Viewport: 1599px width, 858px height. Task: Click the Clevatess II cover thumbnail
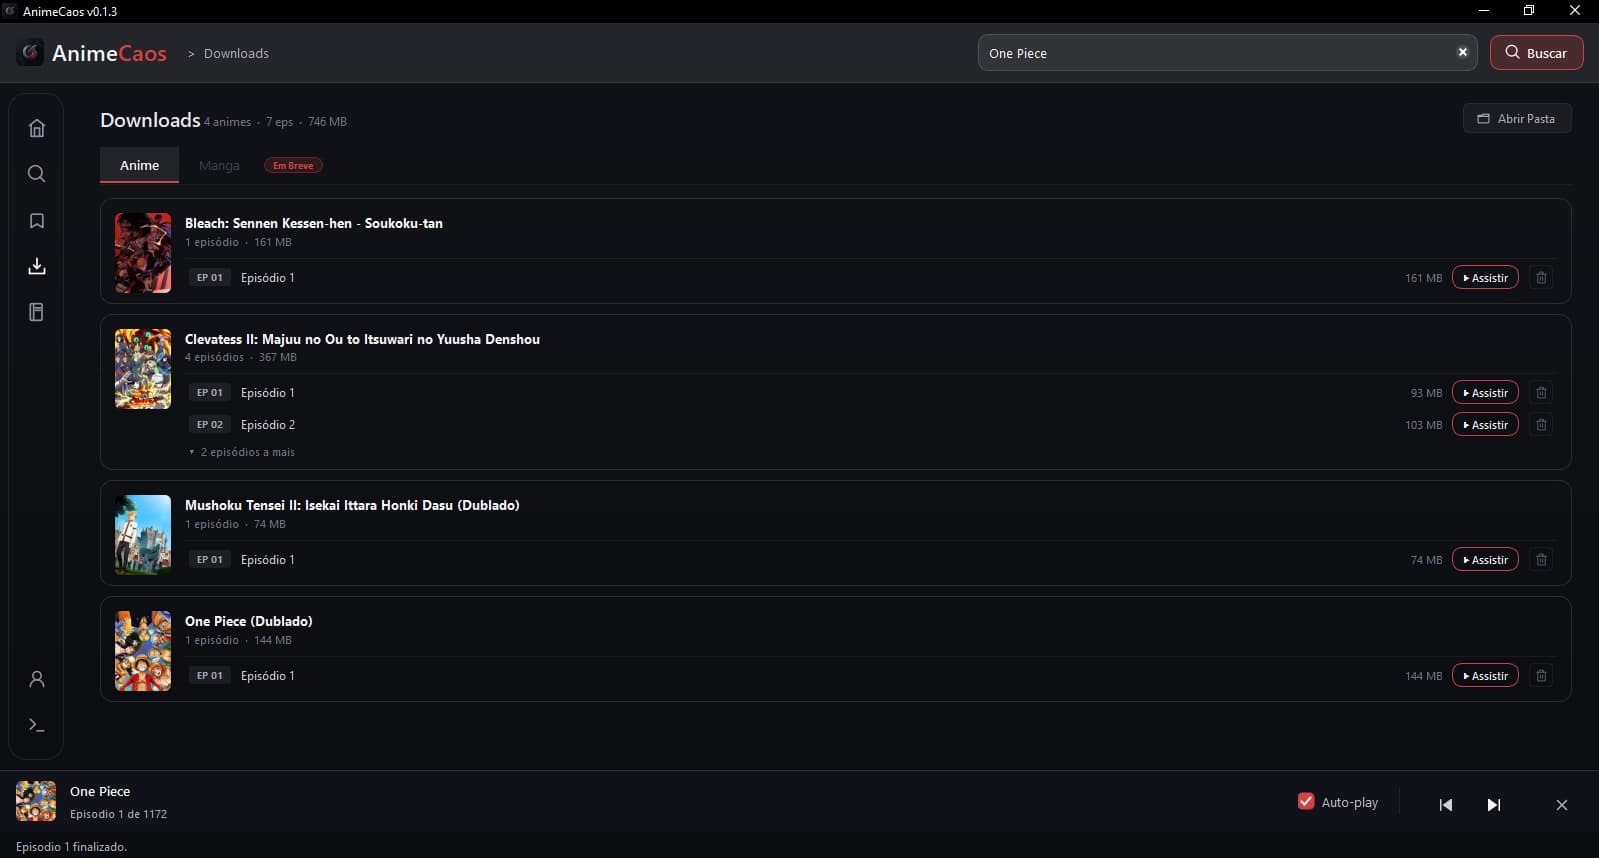[x=143, y=369]
